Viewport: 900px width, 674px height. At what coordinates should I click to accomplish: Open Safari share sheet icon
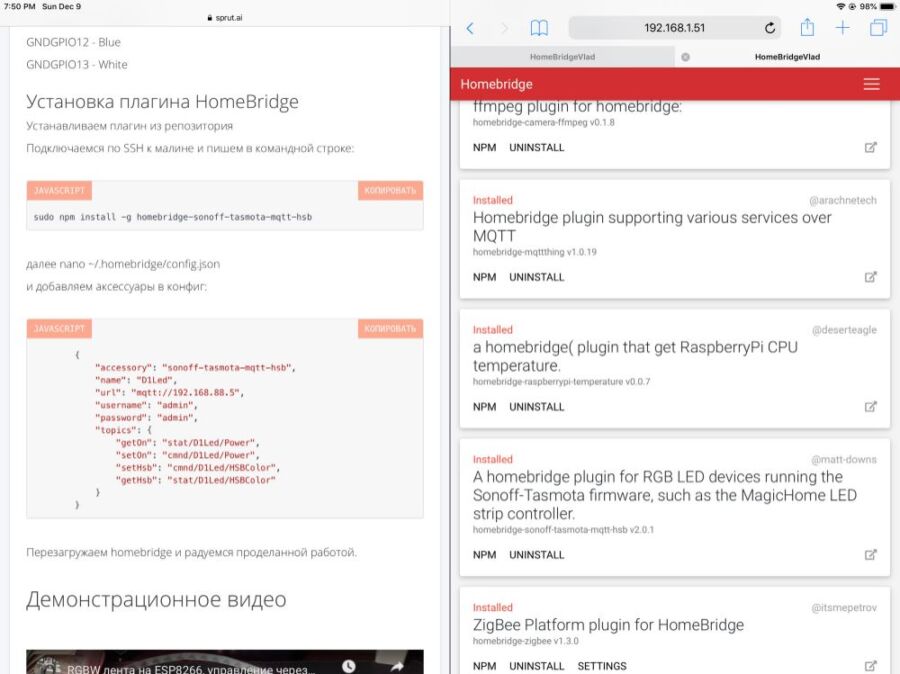[x=808, y=27]
